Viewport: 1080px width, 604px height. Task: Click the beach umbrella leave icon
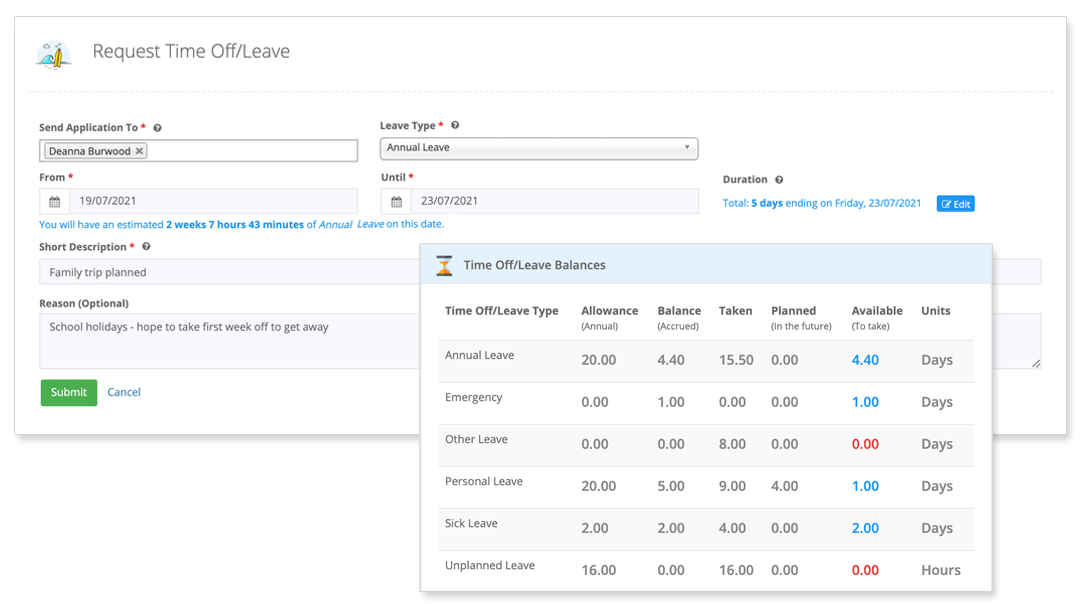click(x=53, y=53)
